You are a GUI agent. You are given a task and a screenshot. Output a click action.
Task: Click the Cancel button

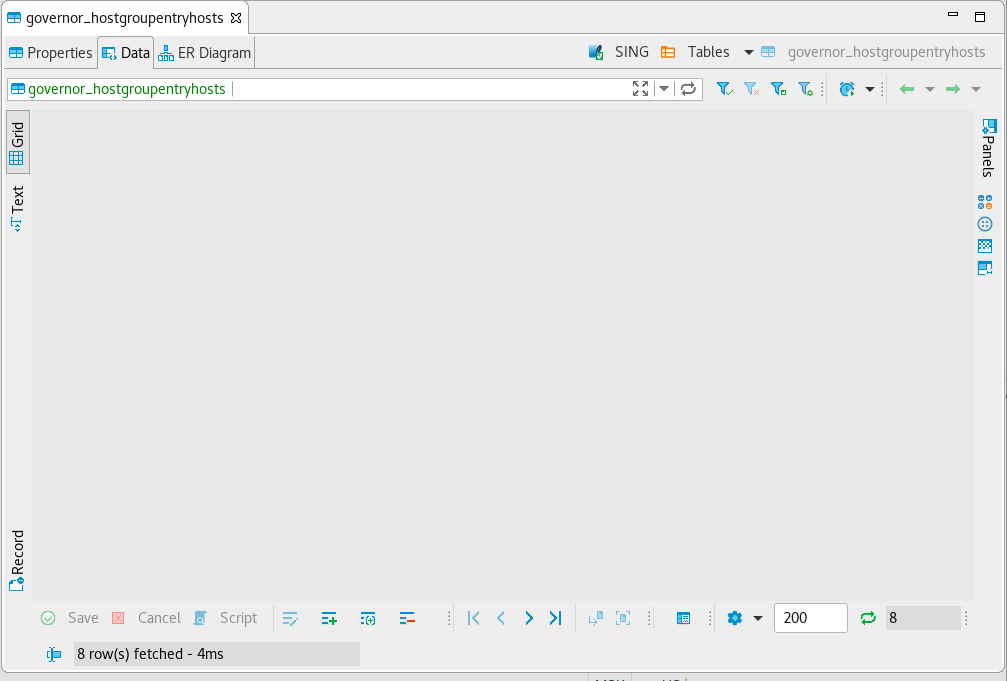point(146,618)
